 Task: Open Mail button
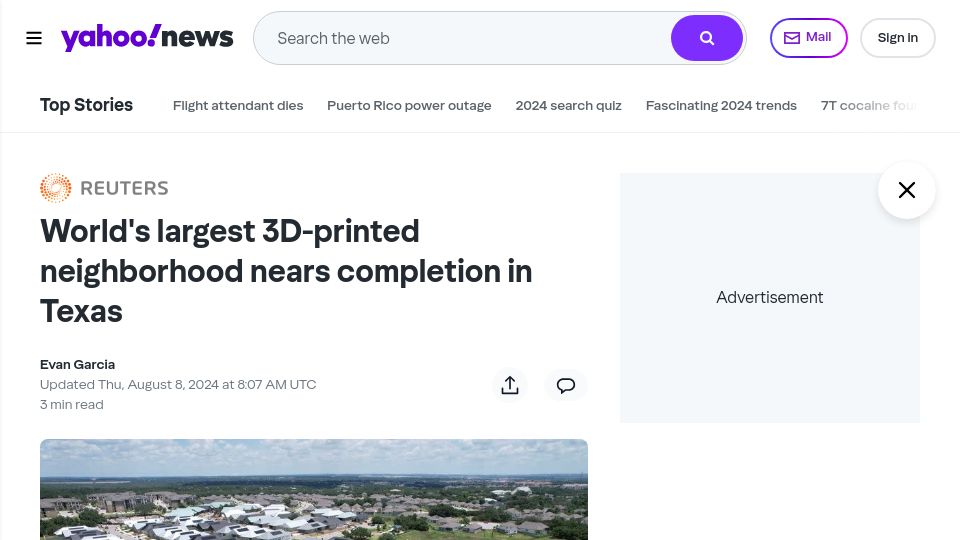[808, 38]
